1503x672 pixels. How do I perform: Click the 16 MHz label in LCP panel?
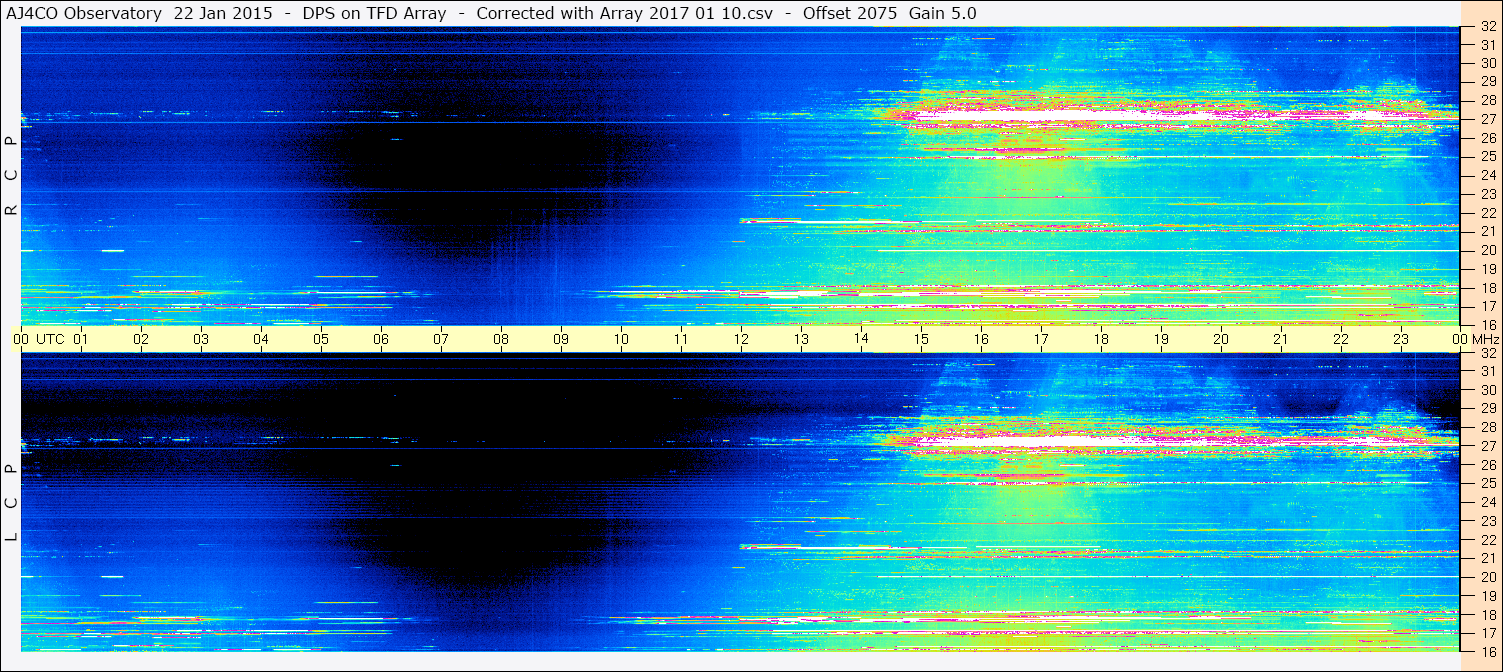(1488, 651)
